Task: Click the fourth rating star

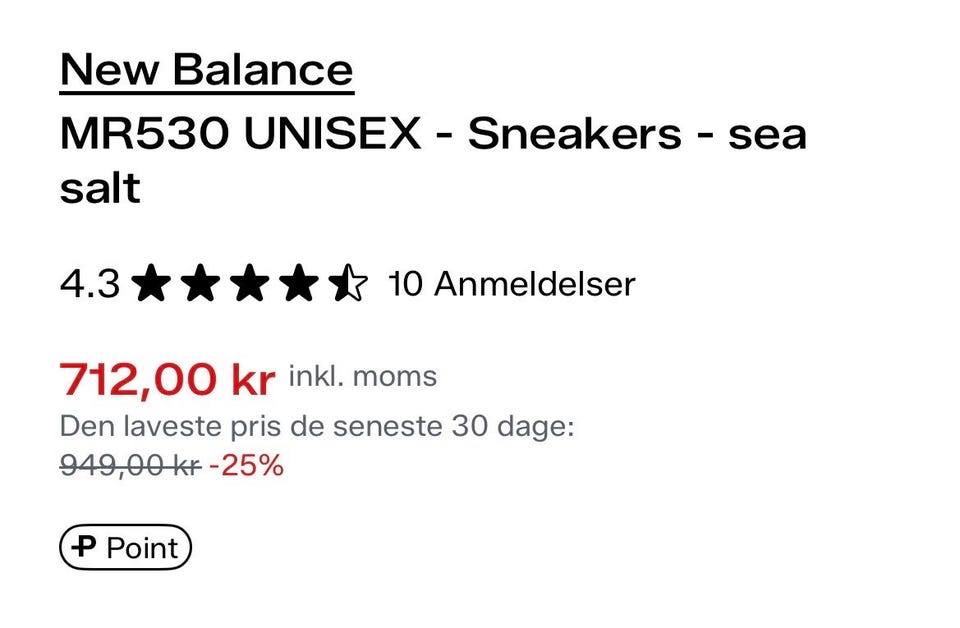Action: [298, 284]
